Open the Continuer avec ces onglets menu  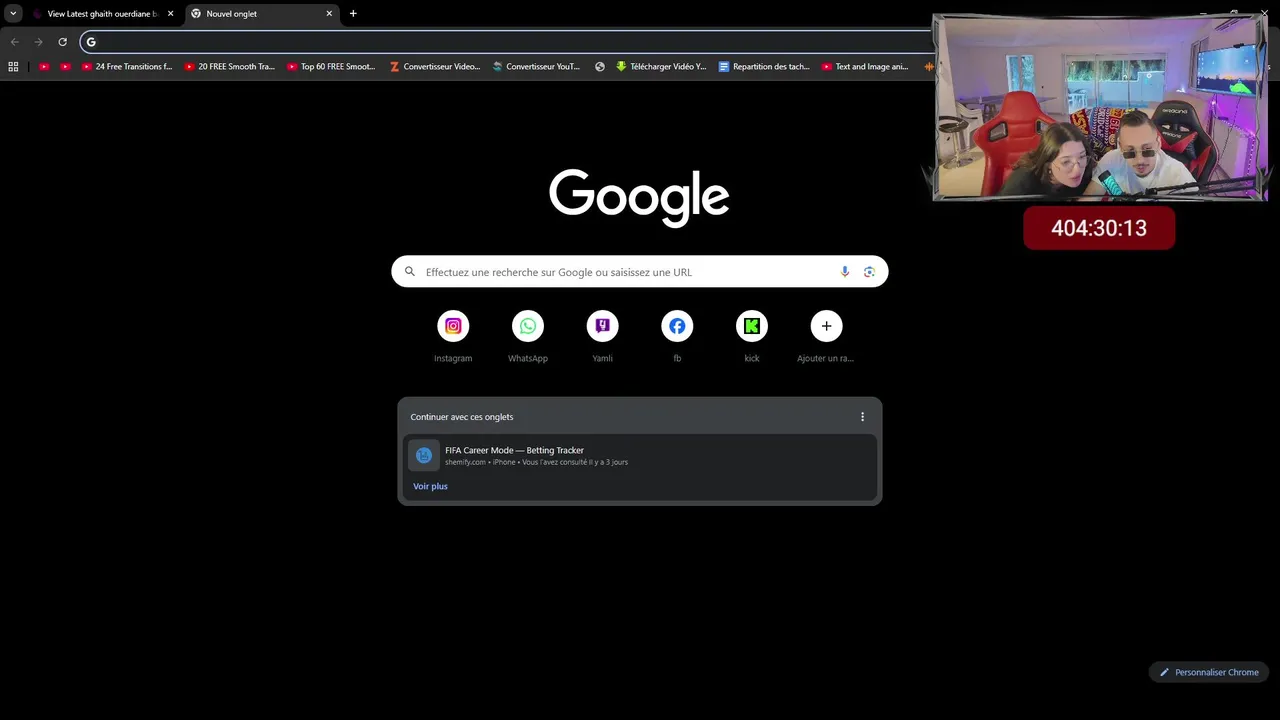point(862,417)
